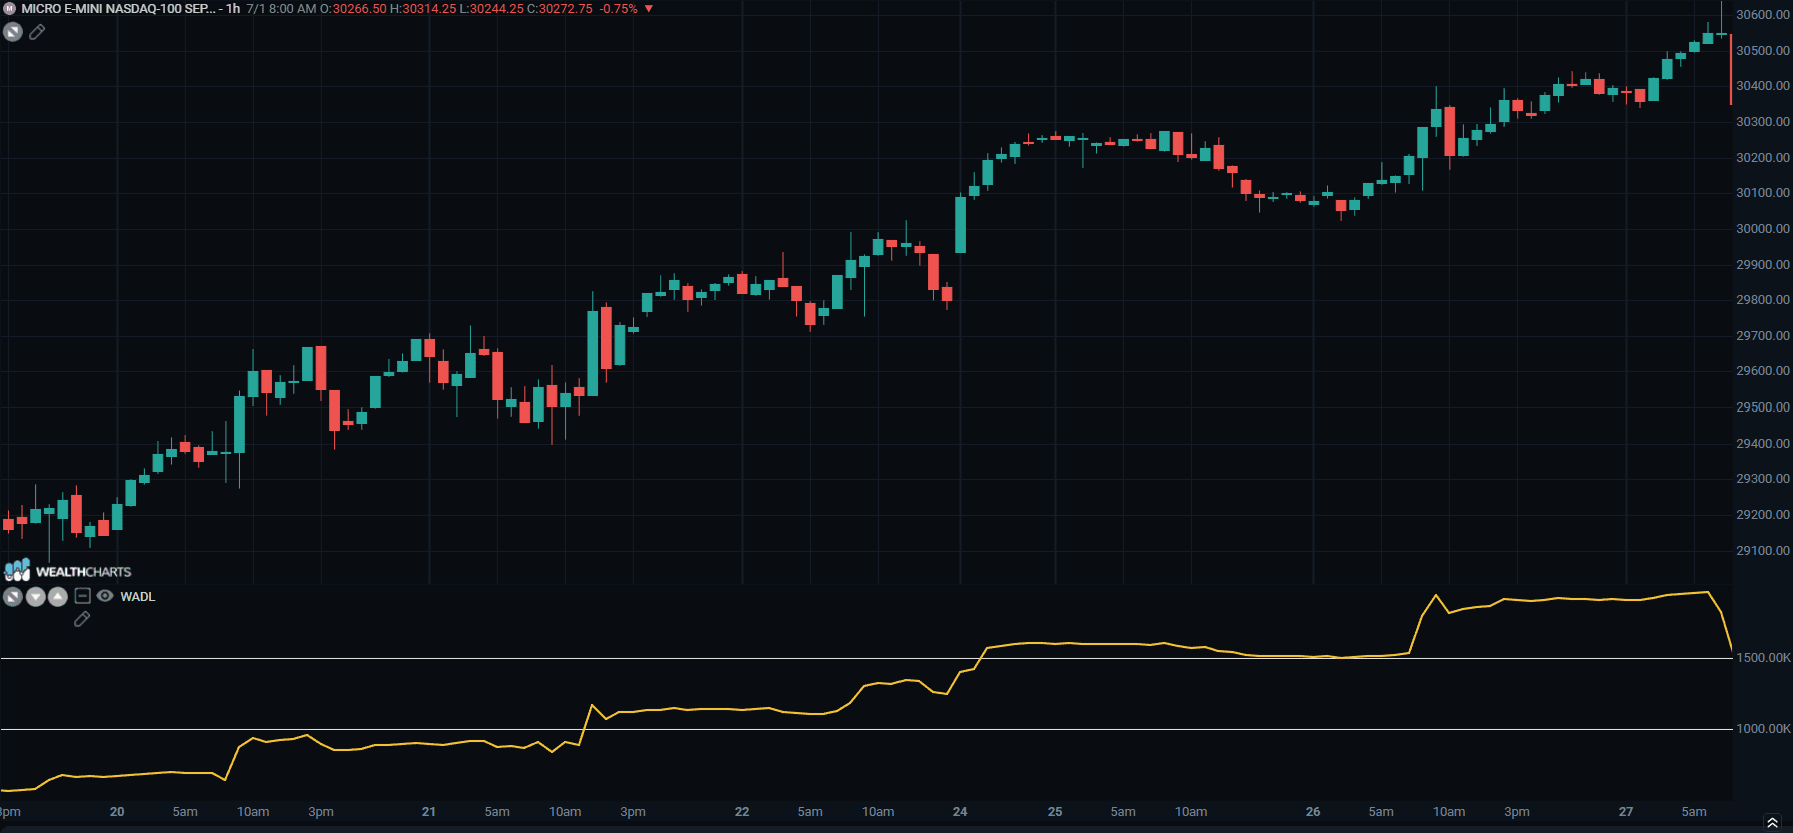Click the WealthCharts logo

68,571
